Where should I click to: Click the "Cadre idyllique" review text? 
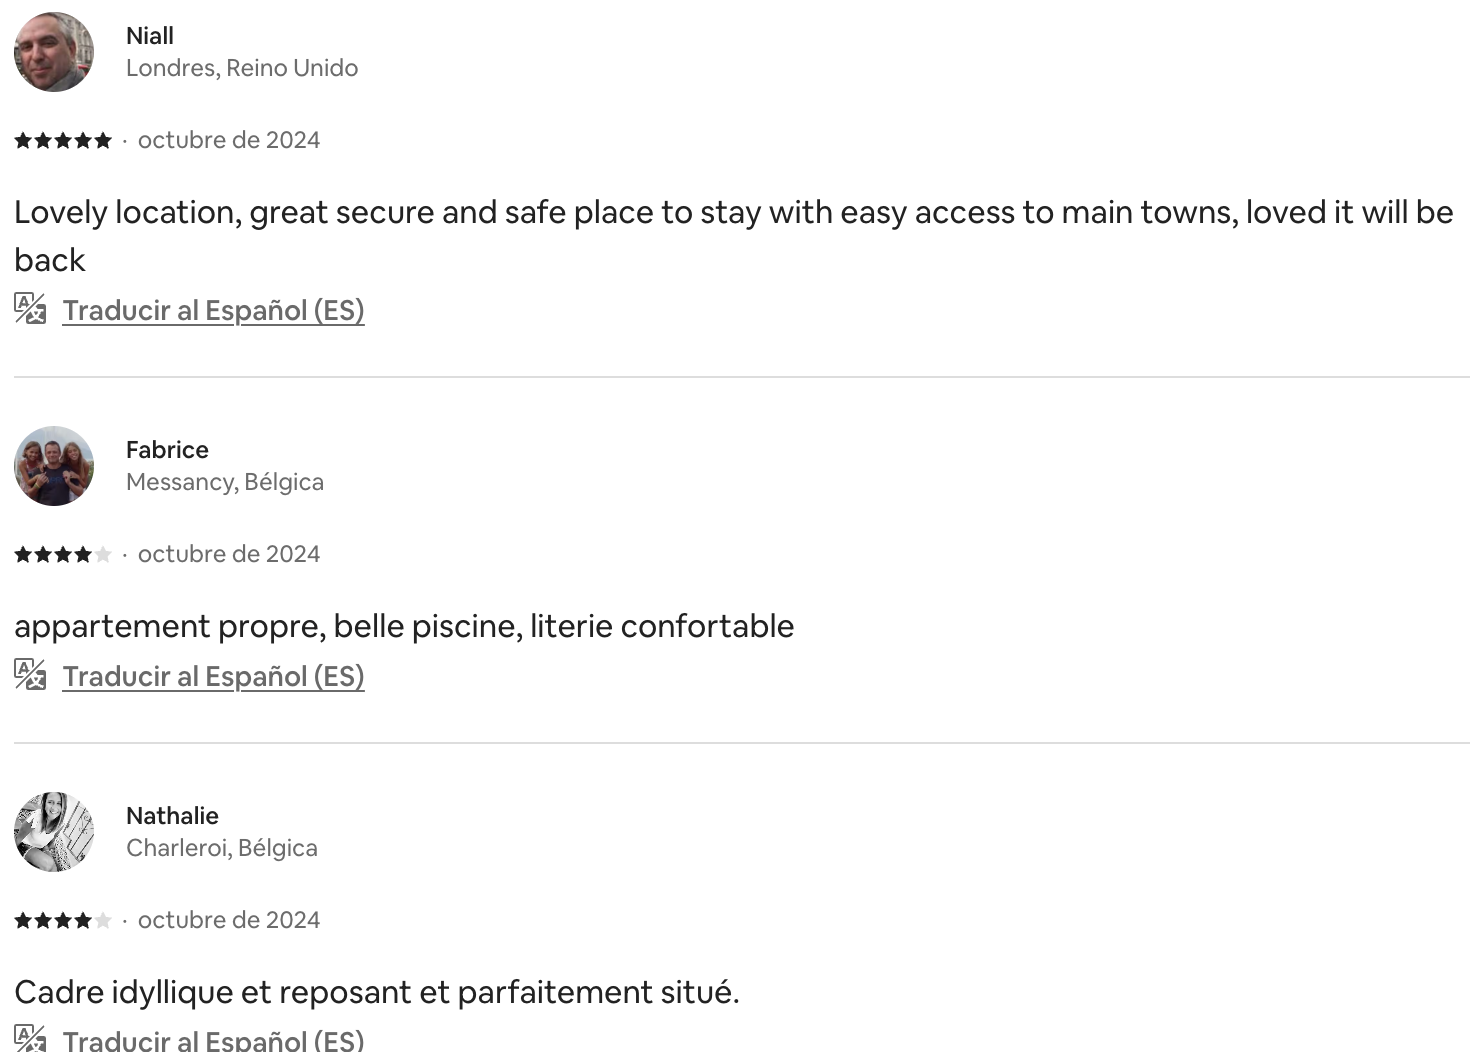pos(377,993)
